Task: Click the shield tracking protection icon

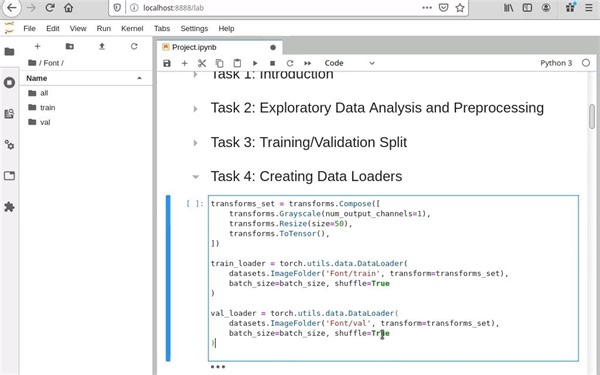Action: click(x=117, y=8)
